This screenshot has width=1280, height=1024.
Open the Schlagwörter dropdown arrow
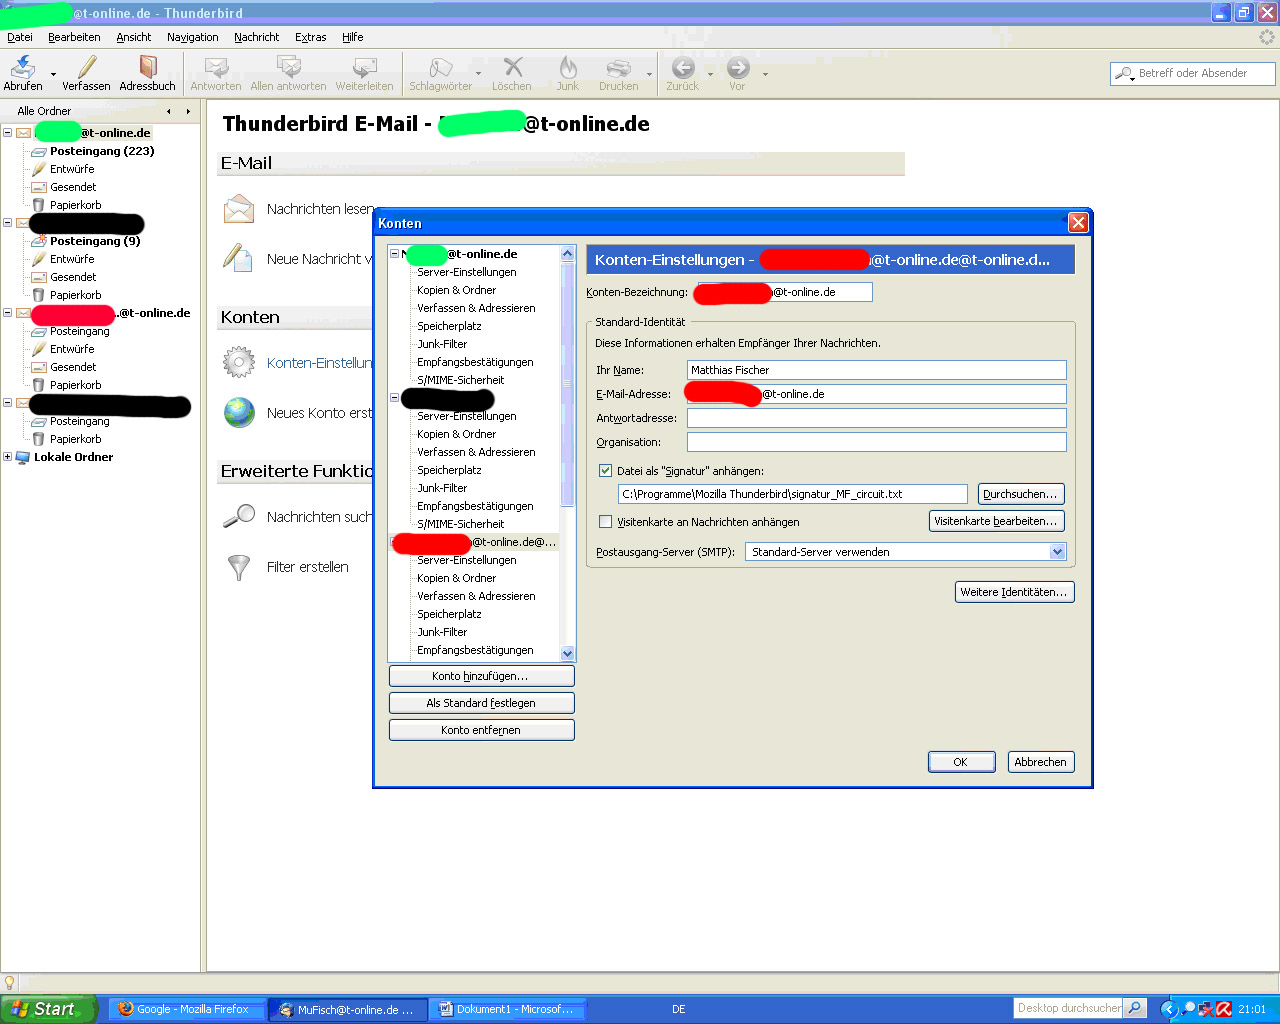[478, 74]
